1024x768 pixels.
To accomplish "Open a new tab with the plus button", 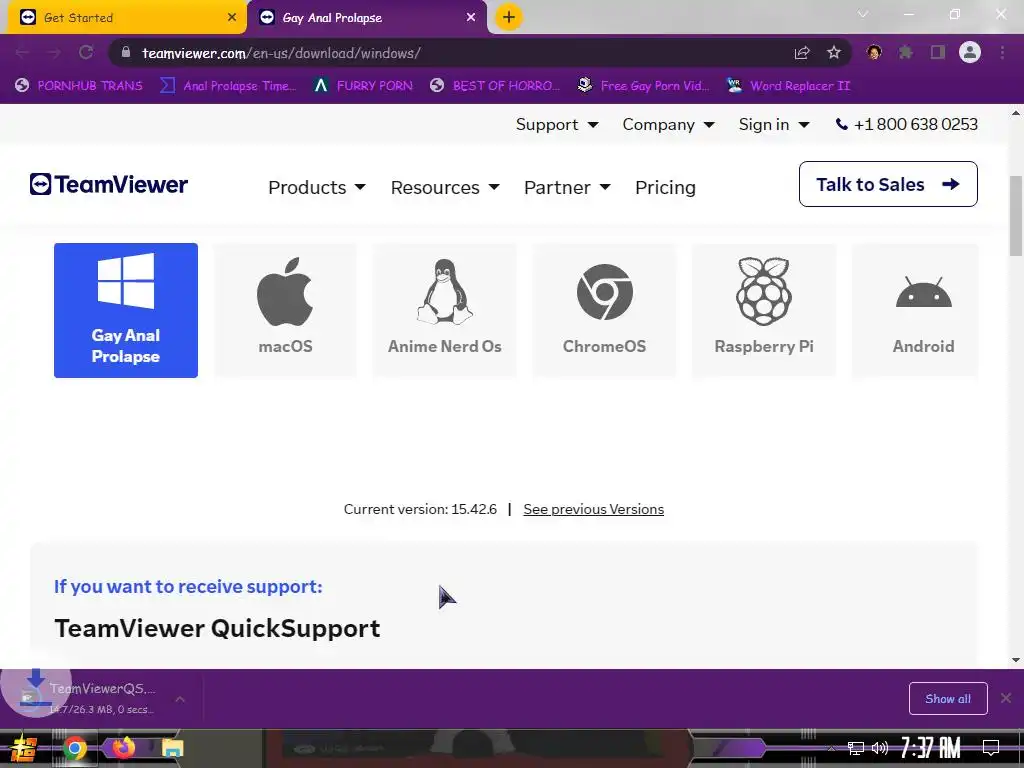I will tap(509, 17).
